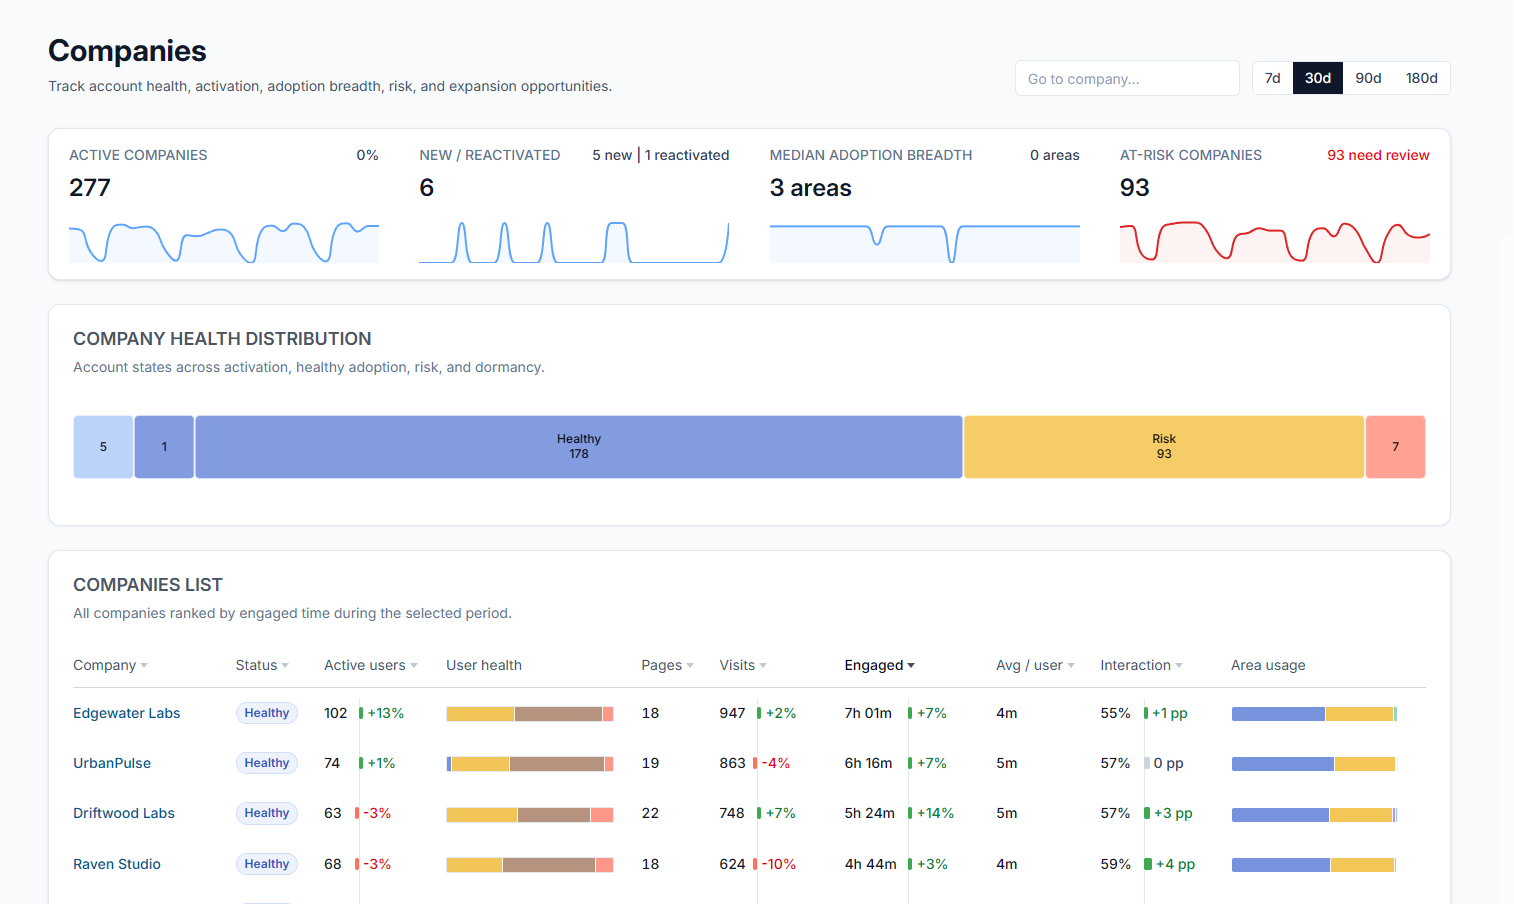The height and width of the screenshot is (904, 1514).
Task: Sort by Visits column header
Action: click(x=743, y=665)
